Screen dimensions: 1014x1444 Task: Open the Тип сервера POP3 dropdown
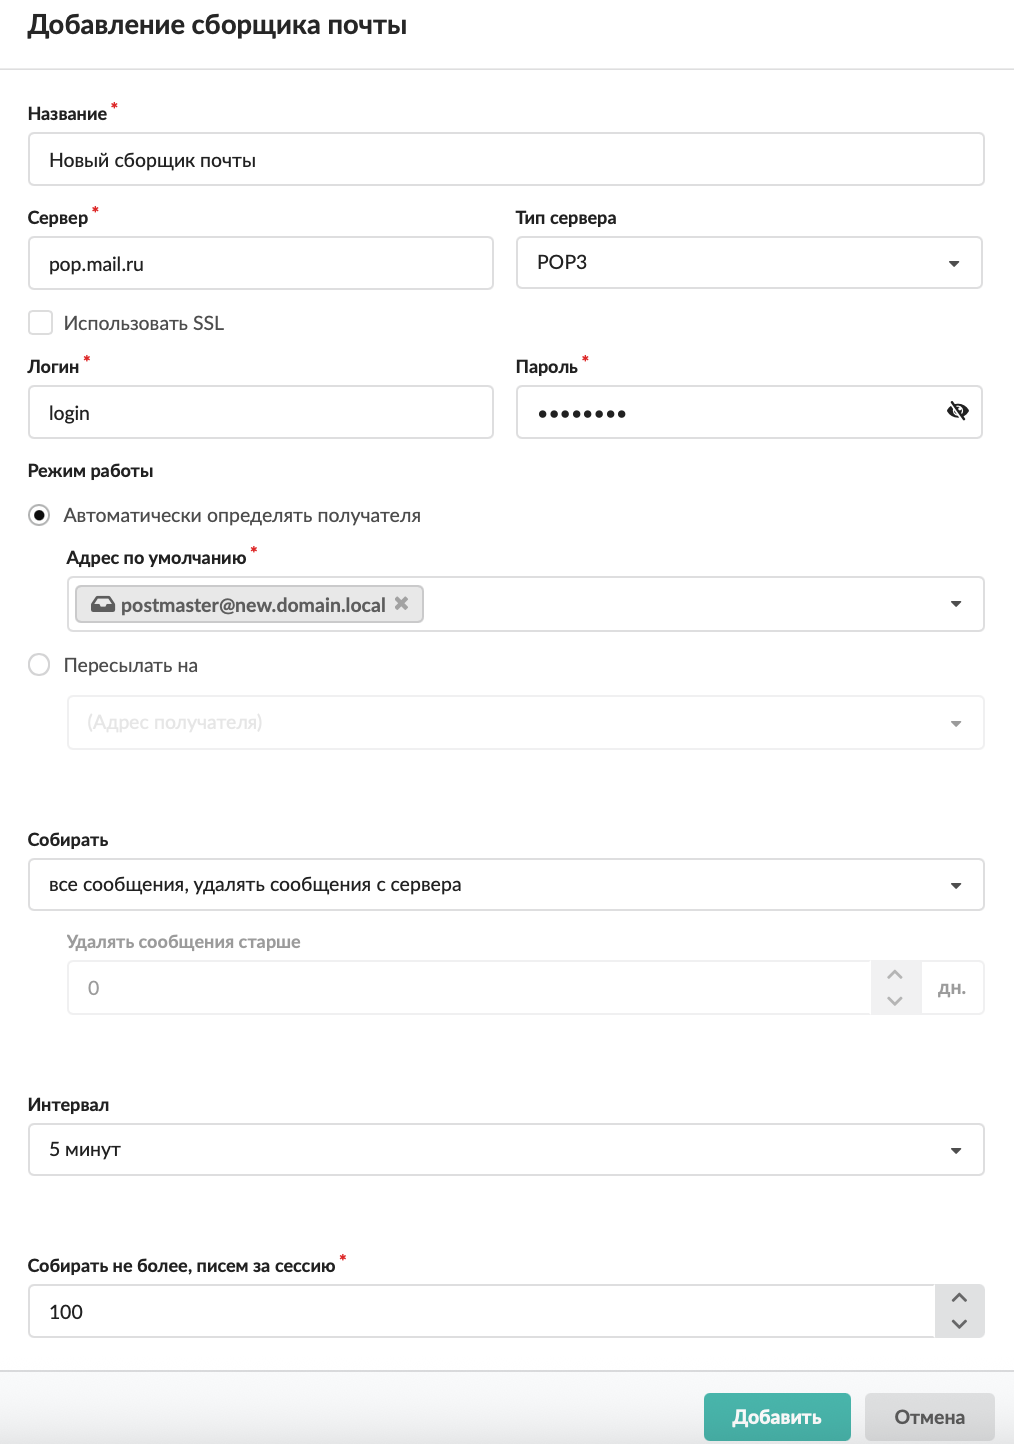tap(749, 263)
